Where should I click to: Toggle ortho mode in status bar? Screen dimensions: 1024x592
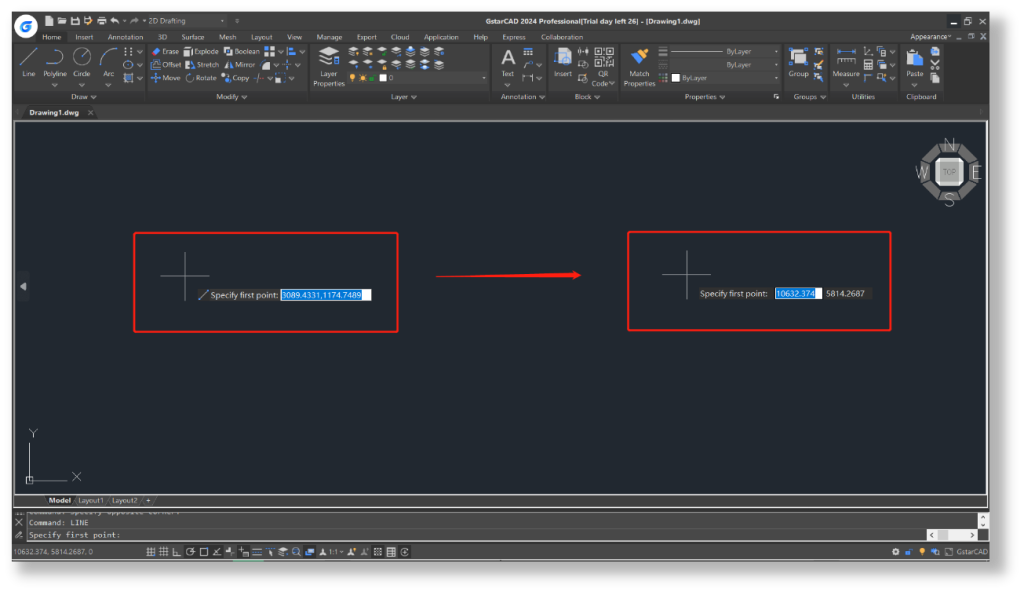pos(173,551)
